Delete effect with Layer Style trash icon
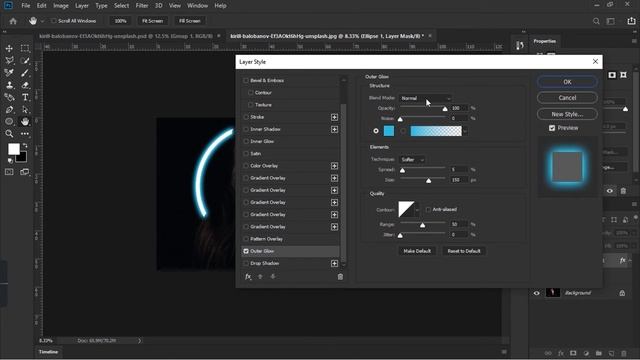The image size is (640, 360). pyautogui.click(x=340, y=277)
